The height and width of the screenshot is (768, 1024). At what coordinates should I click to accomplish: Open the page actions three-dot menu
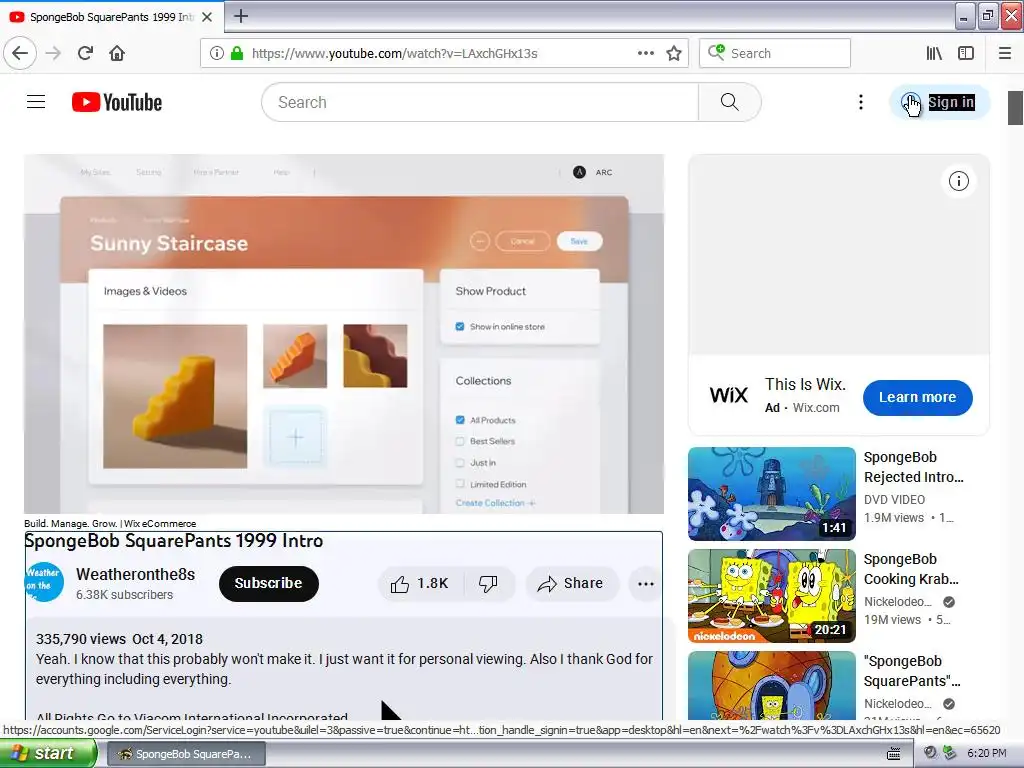click(x=645, y=53)
